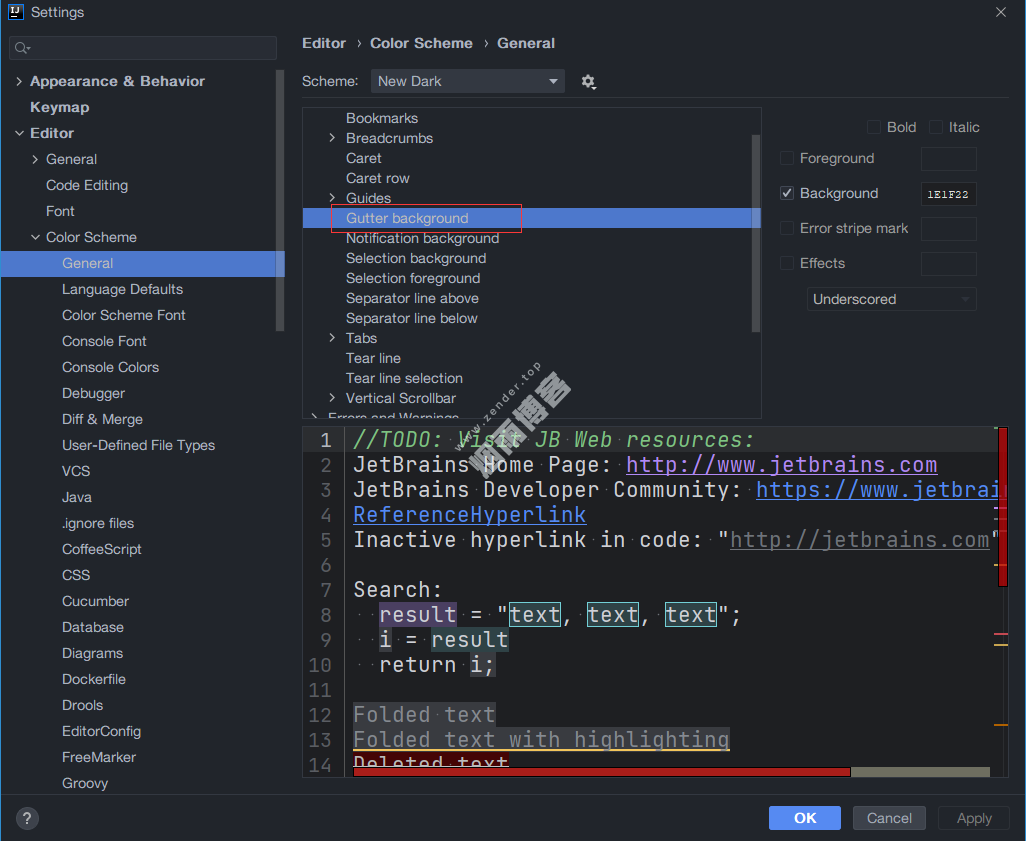Screen dimensions: 1026x841
Task: Click the help question mark icon
Action: pyautogui.click(x=27, y=818)
